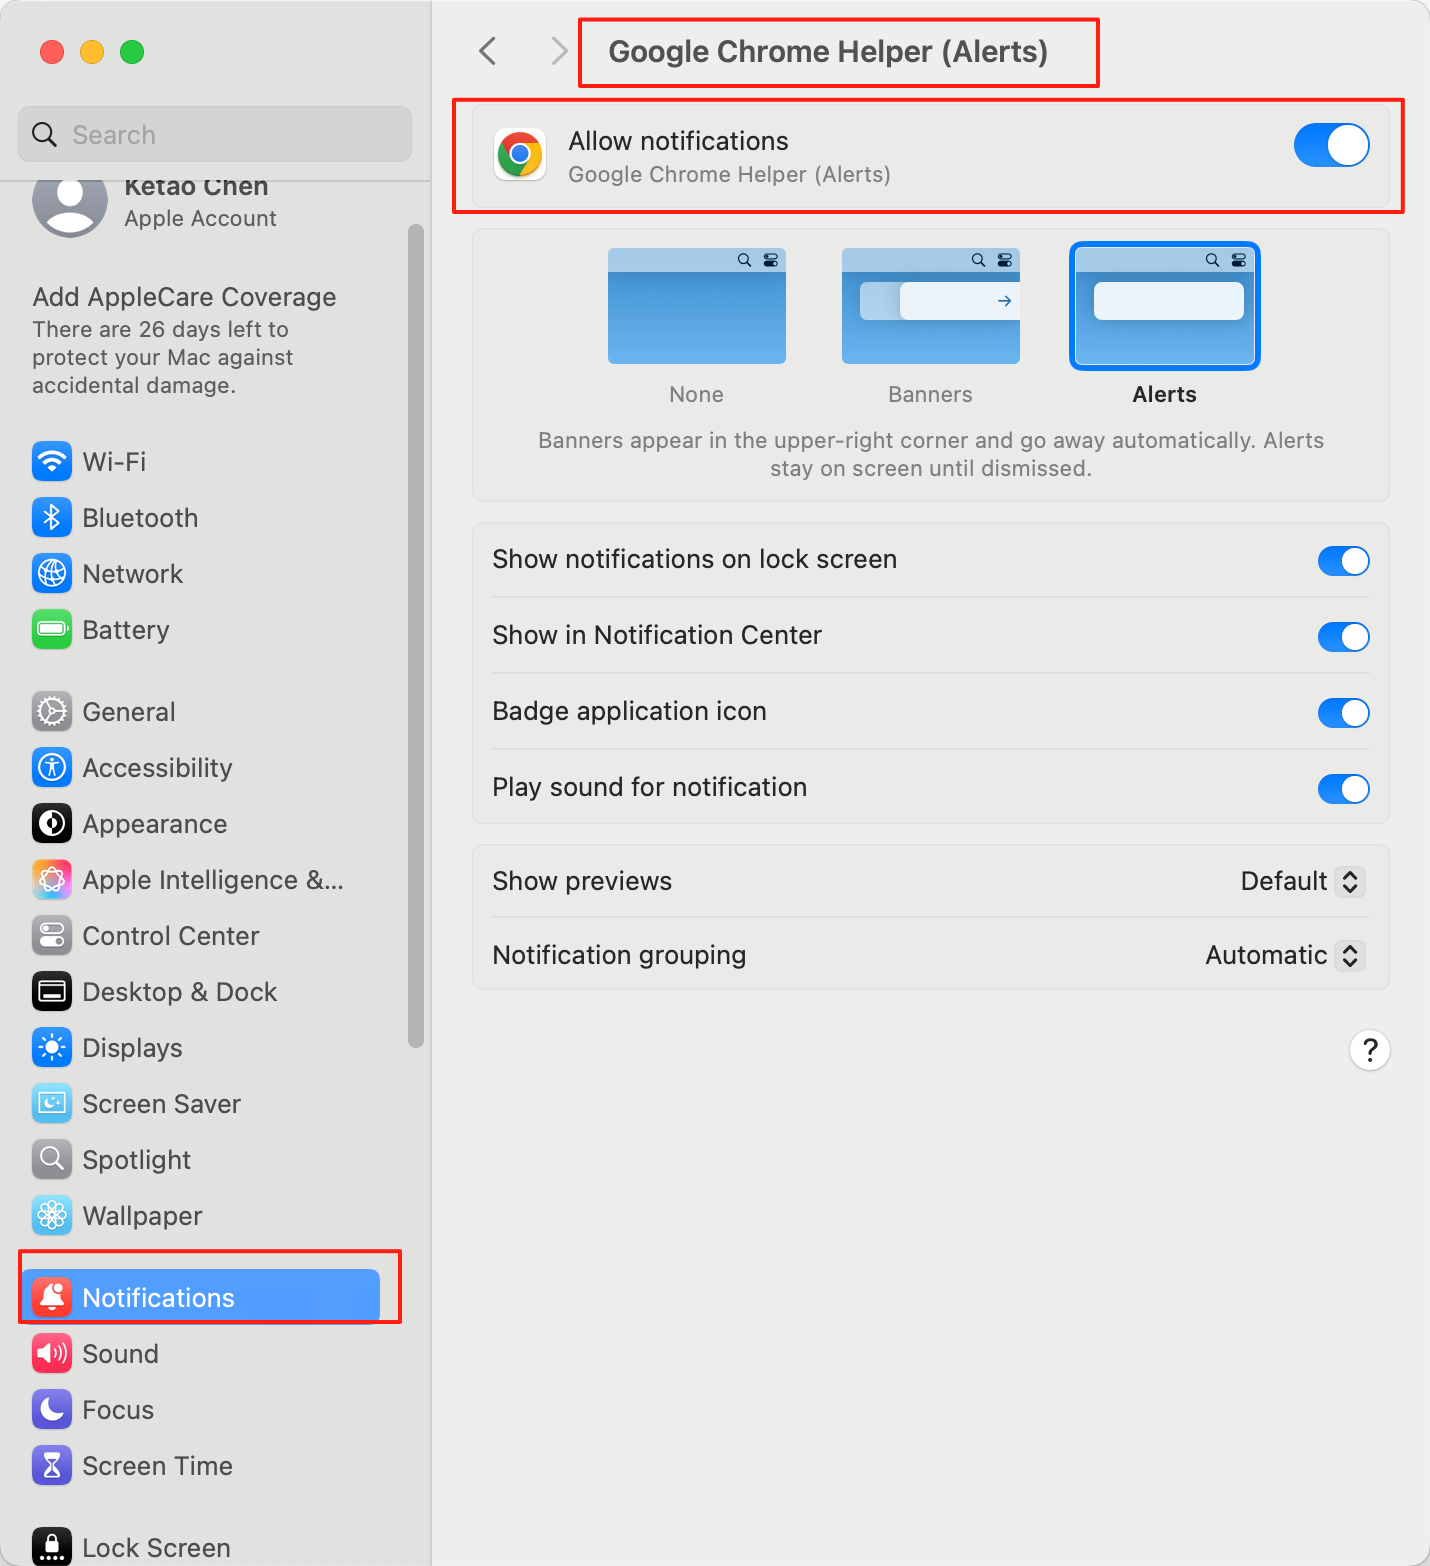Open Displays label in sidebar
The width and height of the screenshot is (1430, 1566).
tap(133, 1047)
